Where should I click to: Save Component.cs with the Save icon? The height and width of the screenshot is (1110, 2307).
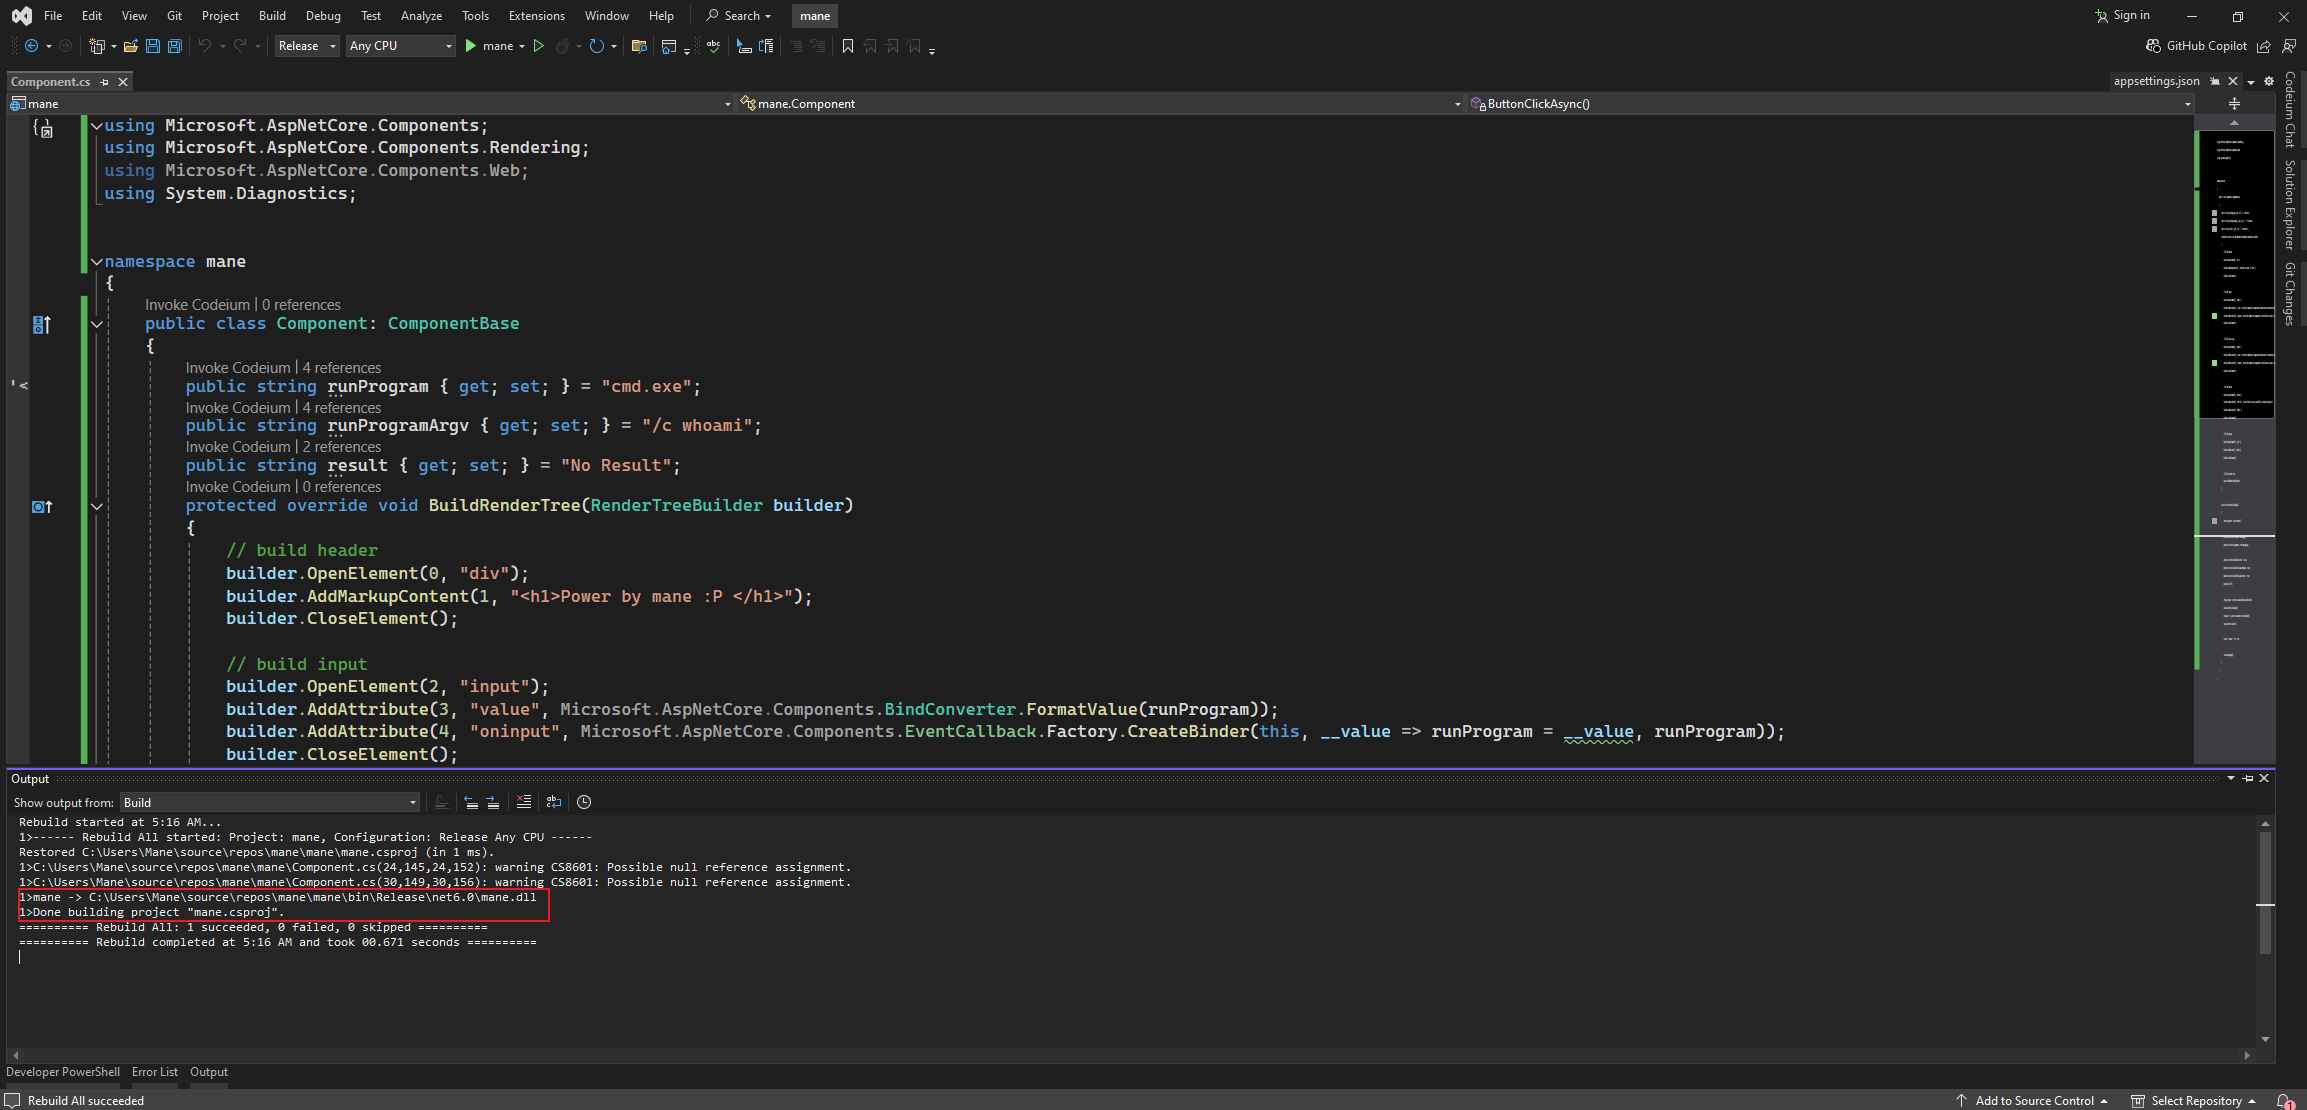pos(153,46)
